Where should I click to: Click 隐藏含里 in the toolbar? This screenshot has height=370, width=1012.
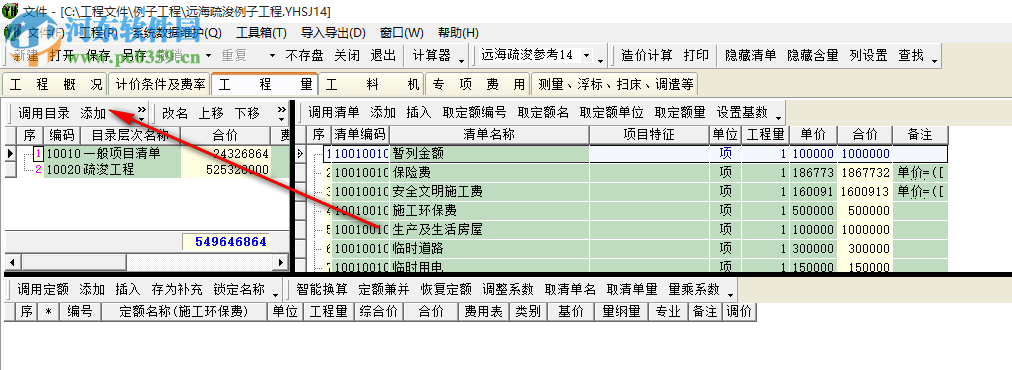pos(813,56)
